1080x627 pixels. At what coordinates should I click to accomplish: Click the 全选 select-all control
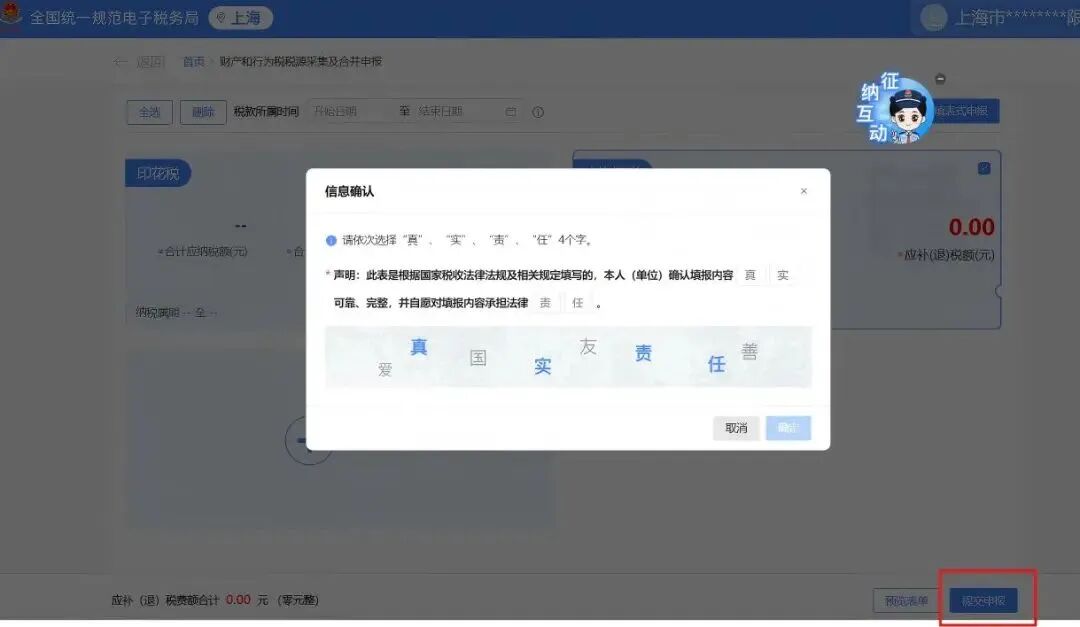(148, 112)
